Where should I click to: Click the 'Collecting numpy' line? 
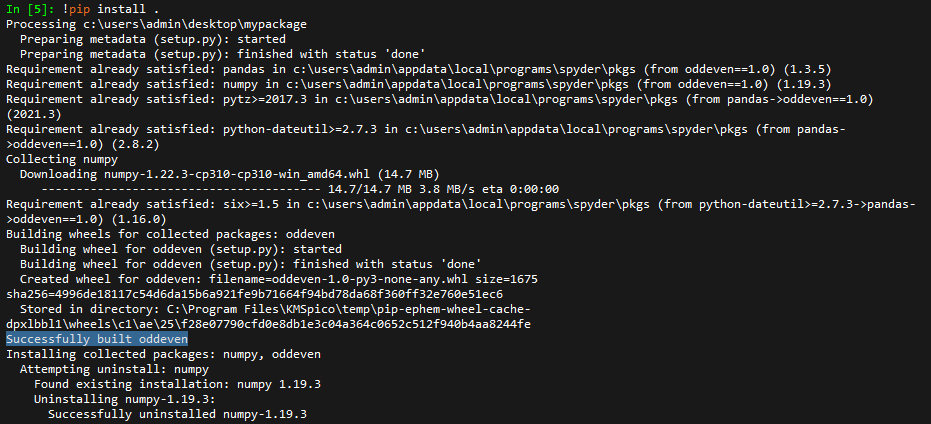[x=62, y=159]
